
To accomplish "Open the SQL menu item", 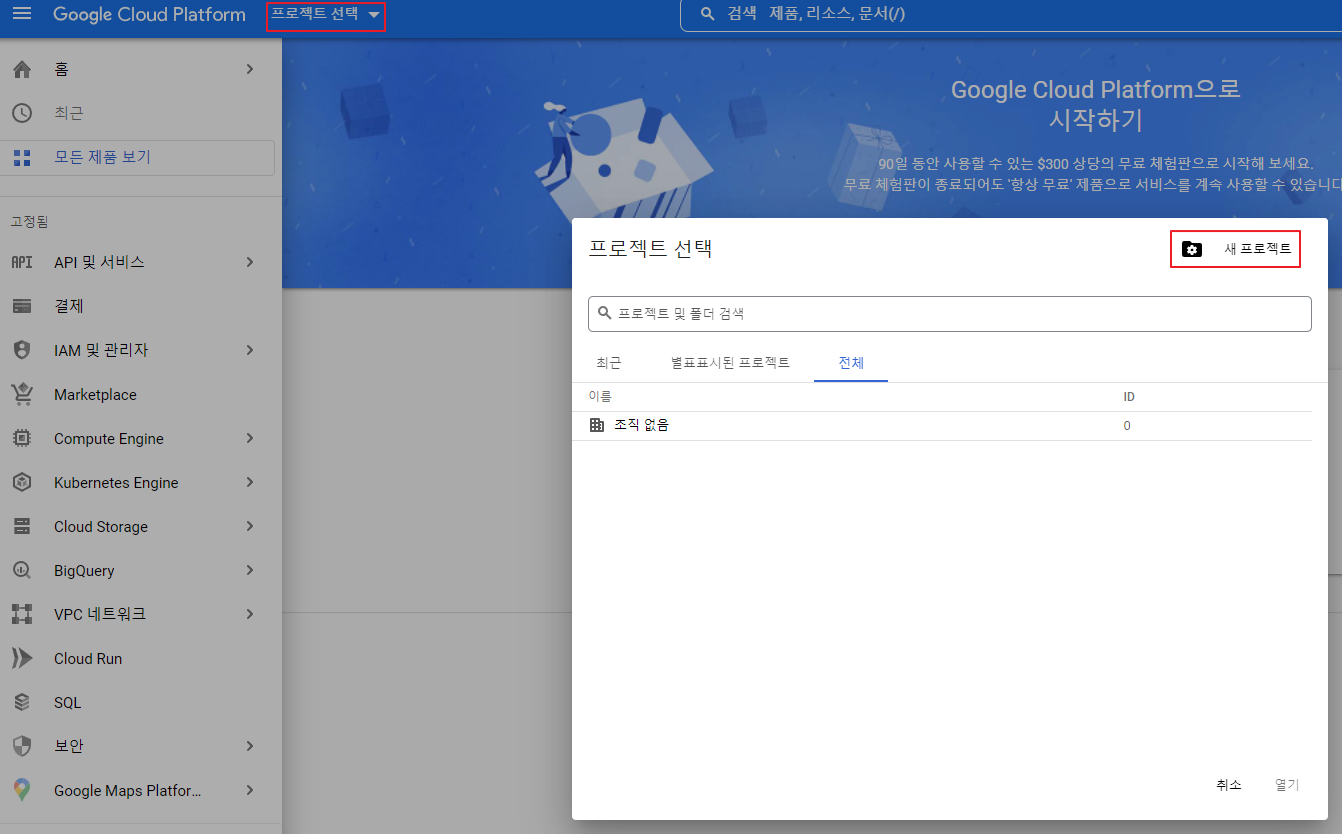I will pos(141,702).
